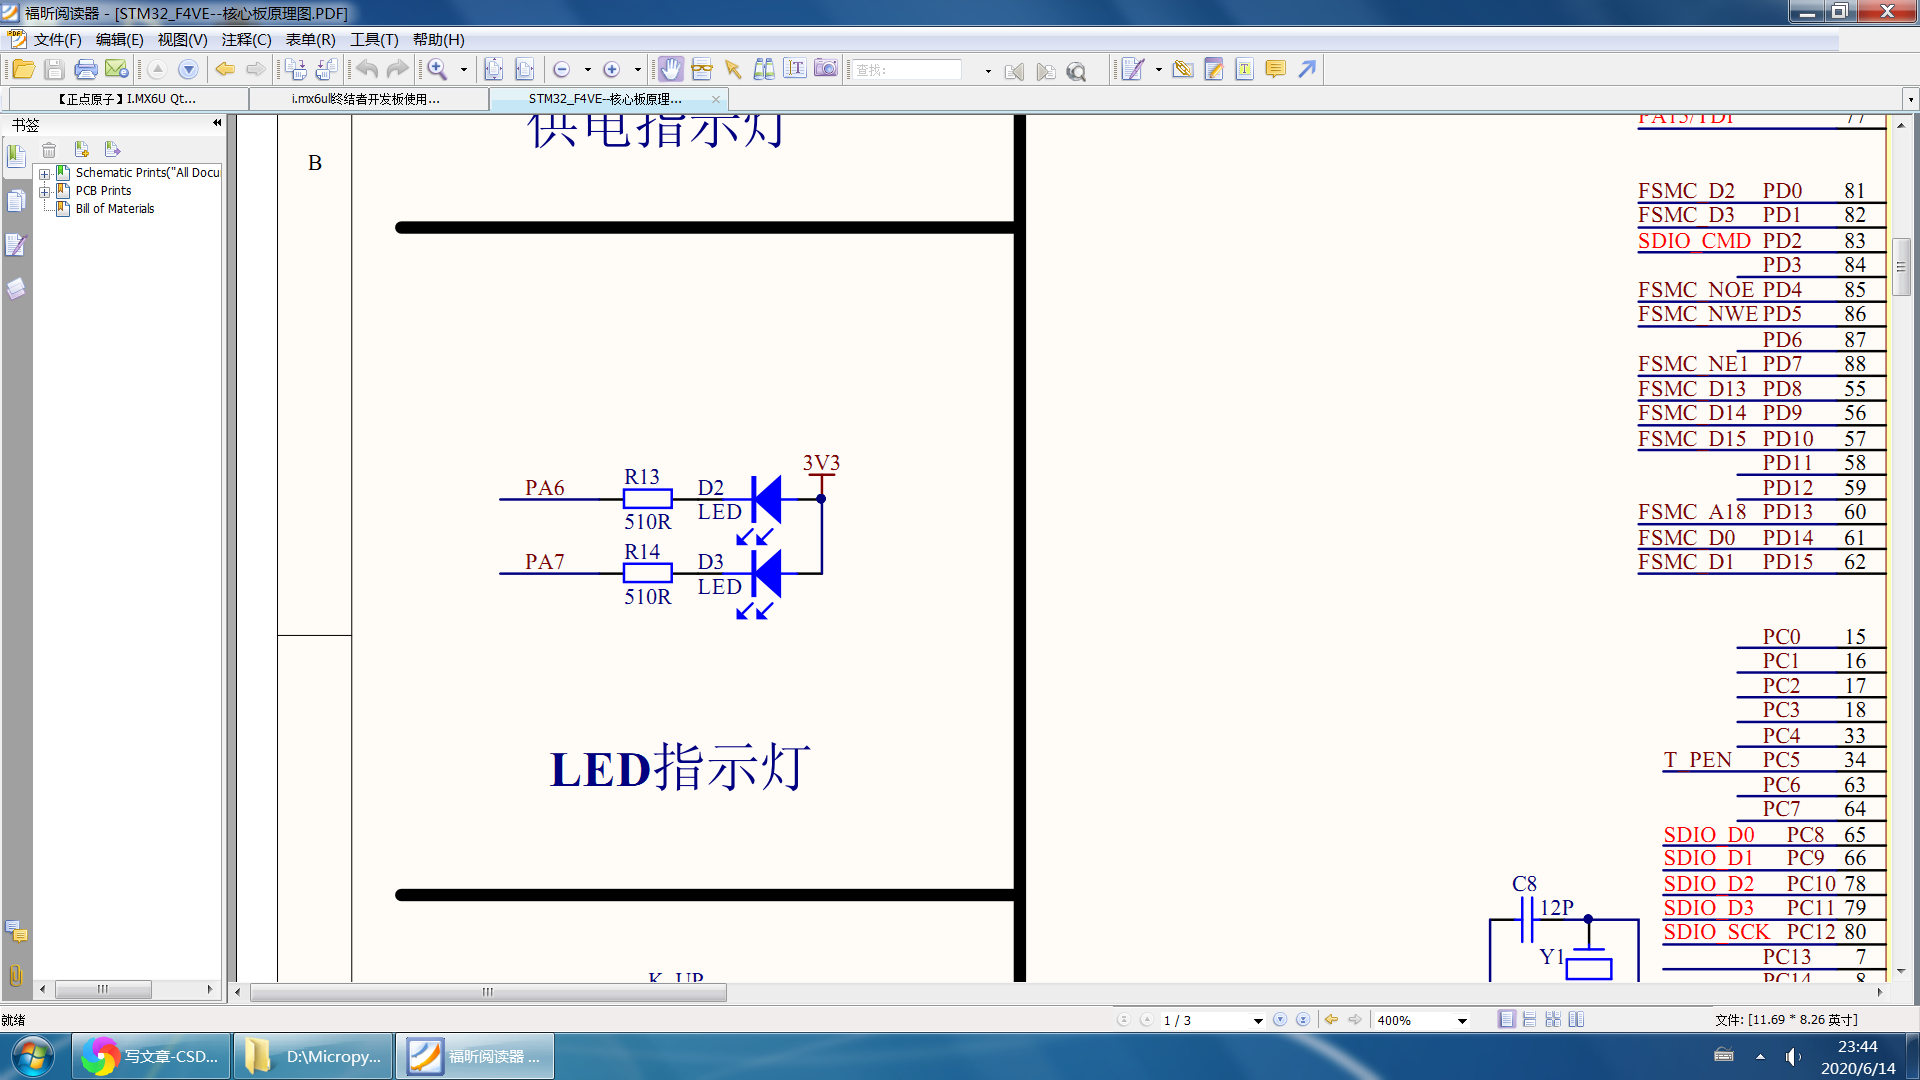This screenshot has height=1080, width=1920.
Task: Toggle single page view mode
Action: [x=1507, y=1019]
